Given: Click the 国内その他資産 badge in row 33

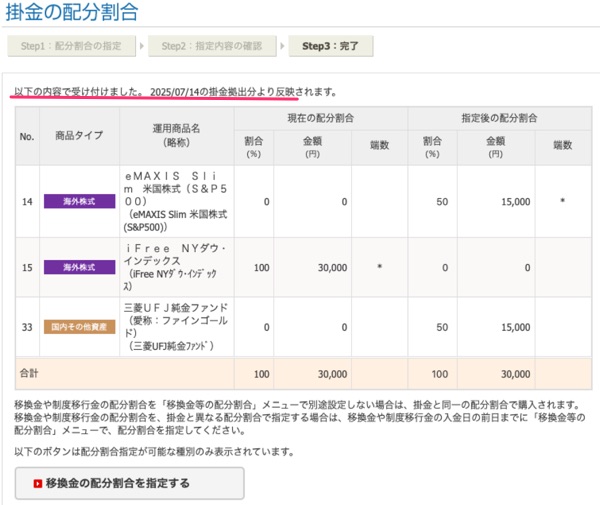Looking at the screenshot, I should [x=79, y=327].
